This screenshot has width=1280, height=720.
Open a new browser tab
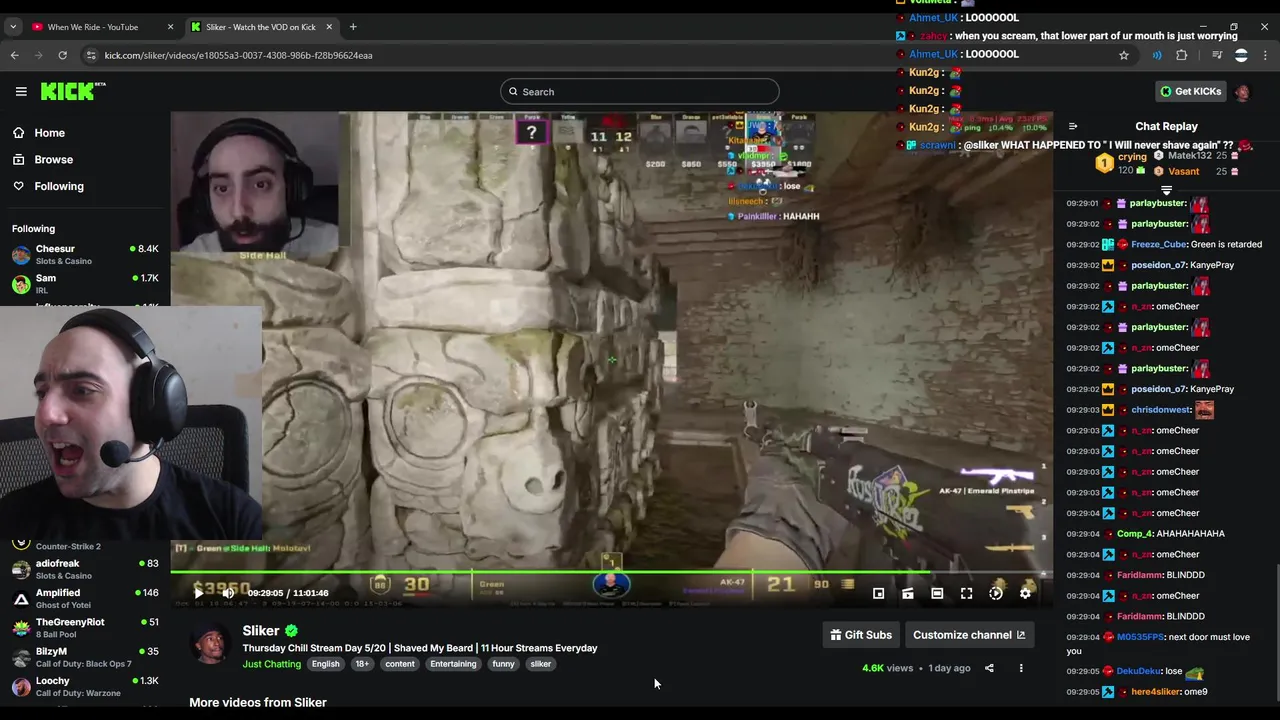[x=353, y=27]
